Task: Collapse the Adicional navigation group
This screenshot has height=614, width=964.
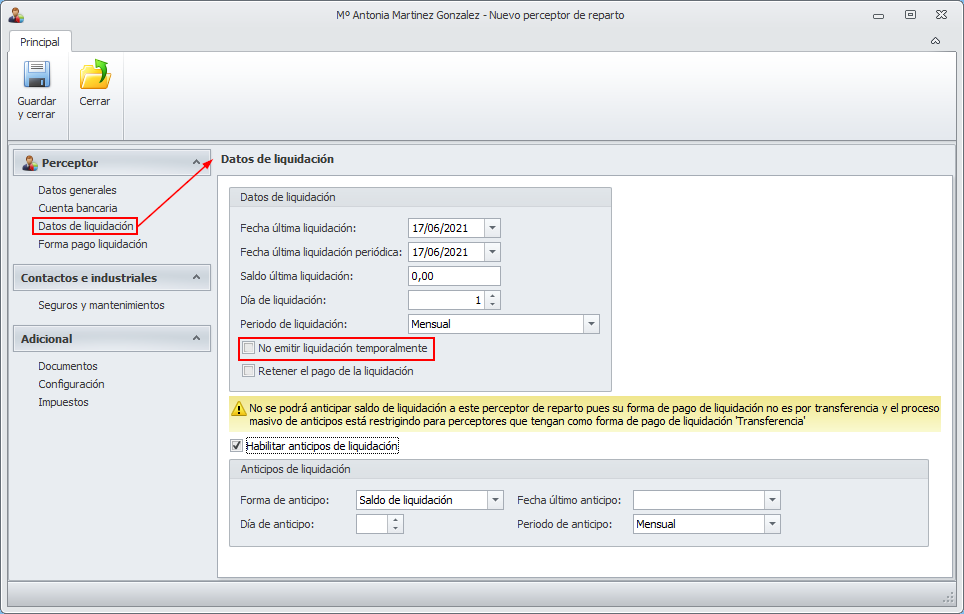Action: (196, 338)
